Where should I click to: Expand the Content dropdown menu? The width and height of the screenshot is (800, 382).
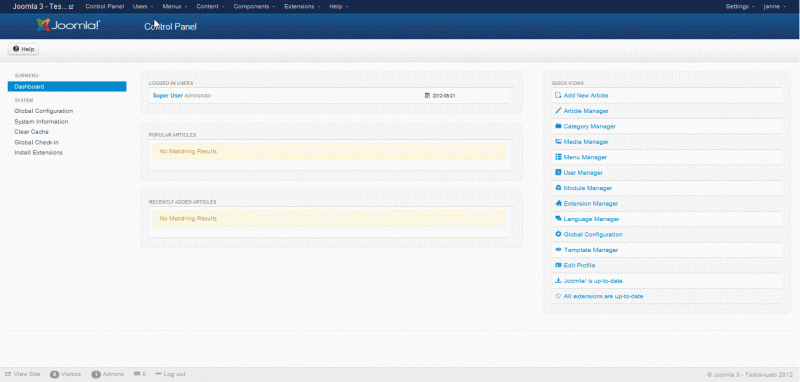(210, 7)
